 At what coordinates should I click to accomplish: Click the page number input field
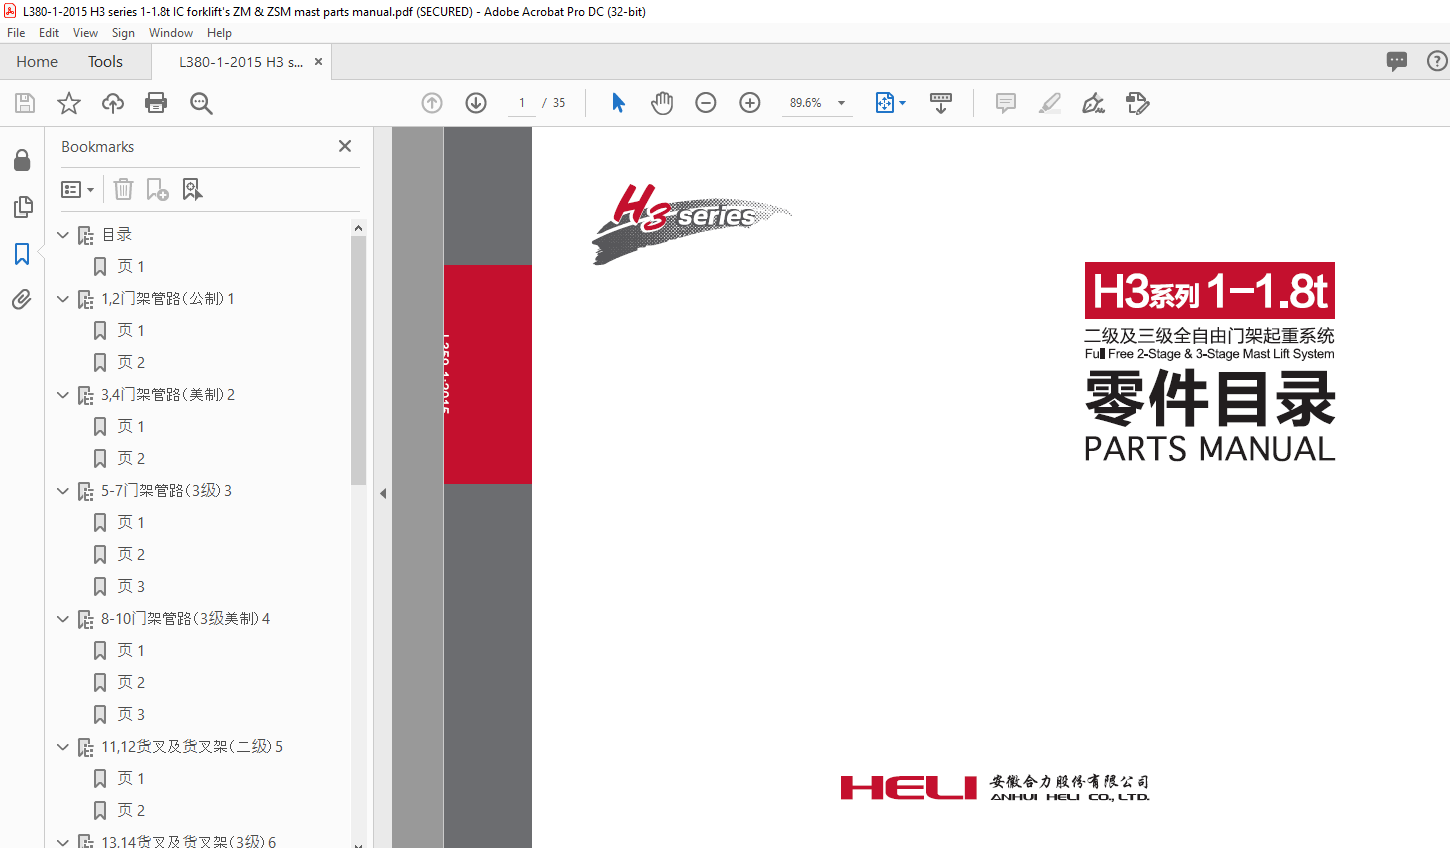pos(522,103)
